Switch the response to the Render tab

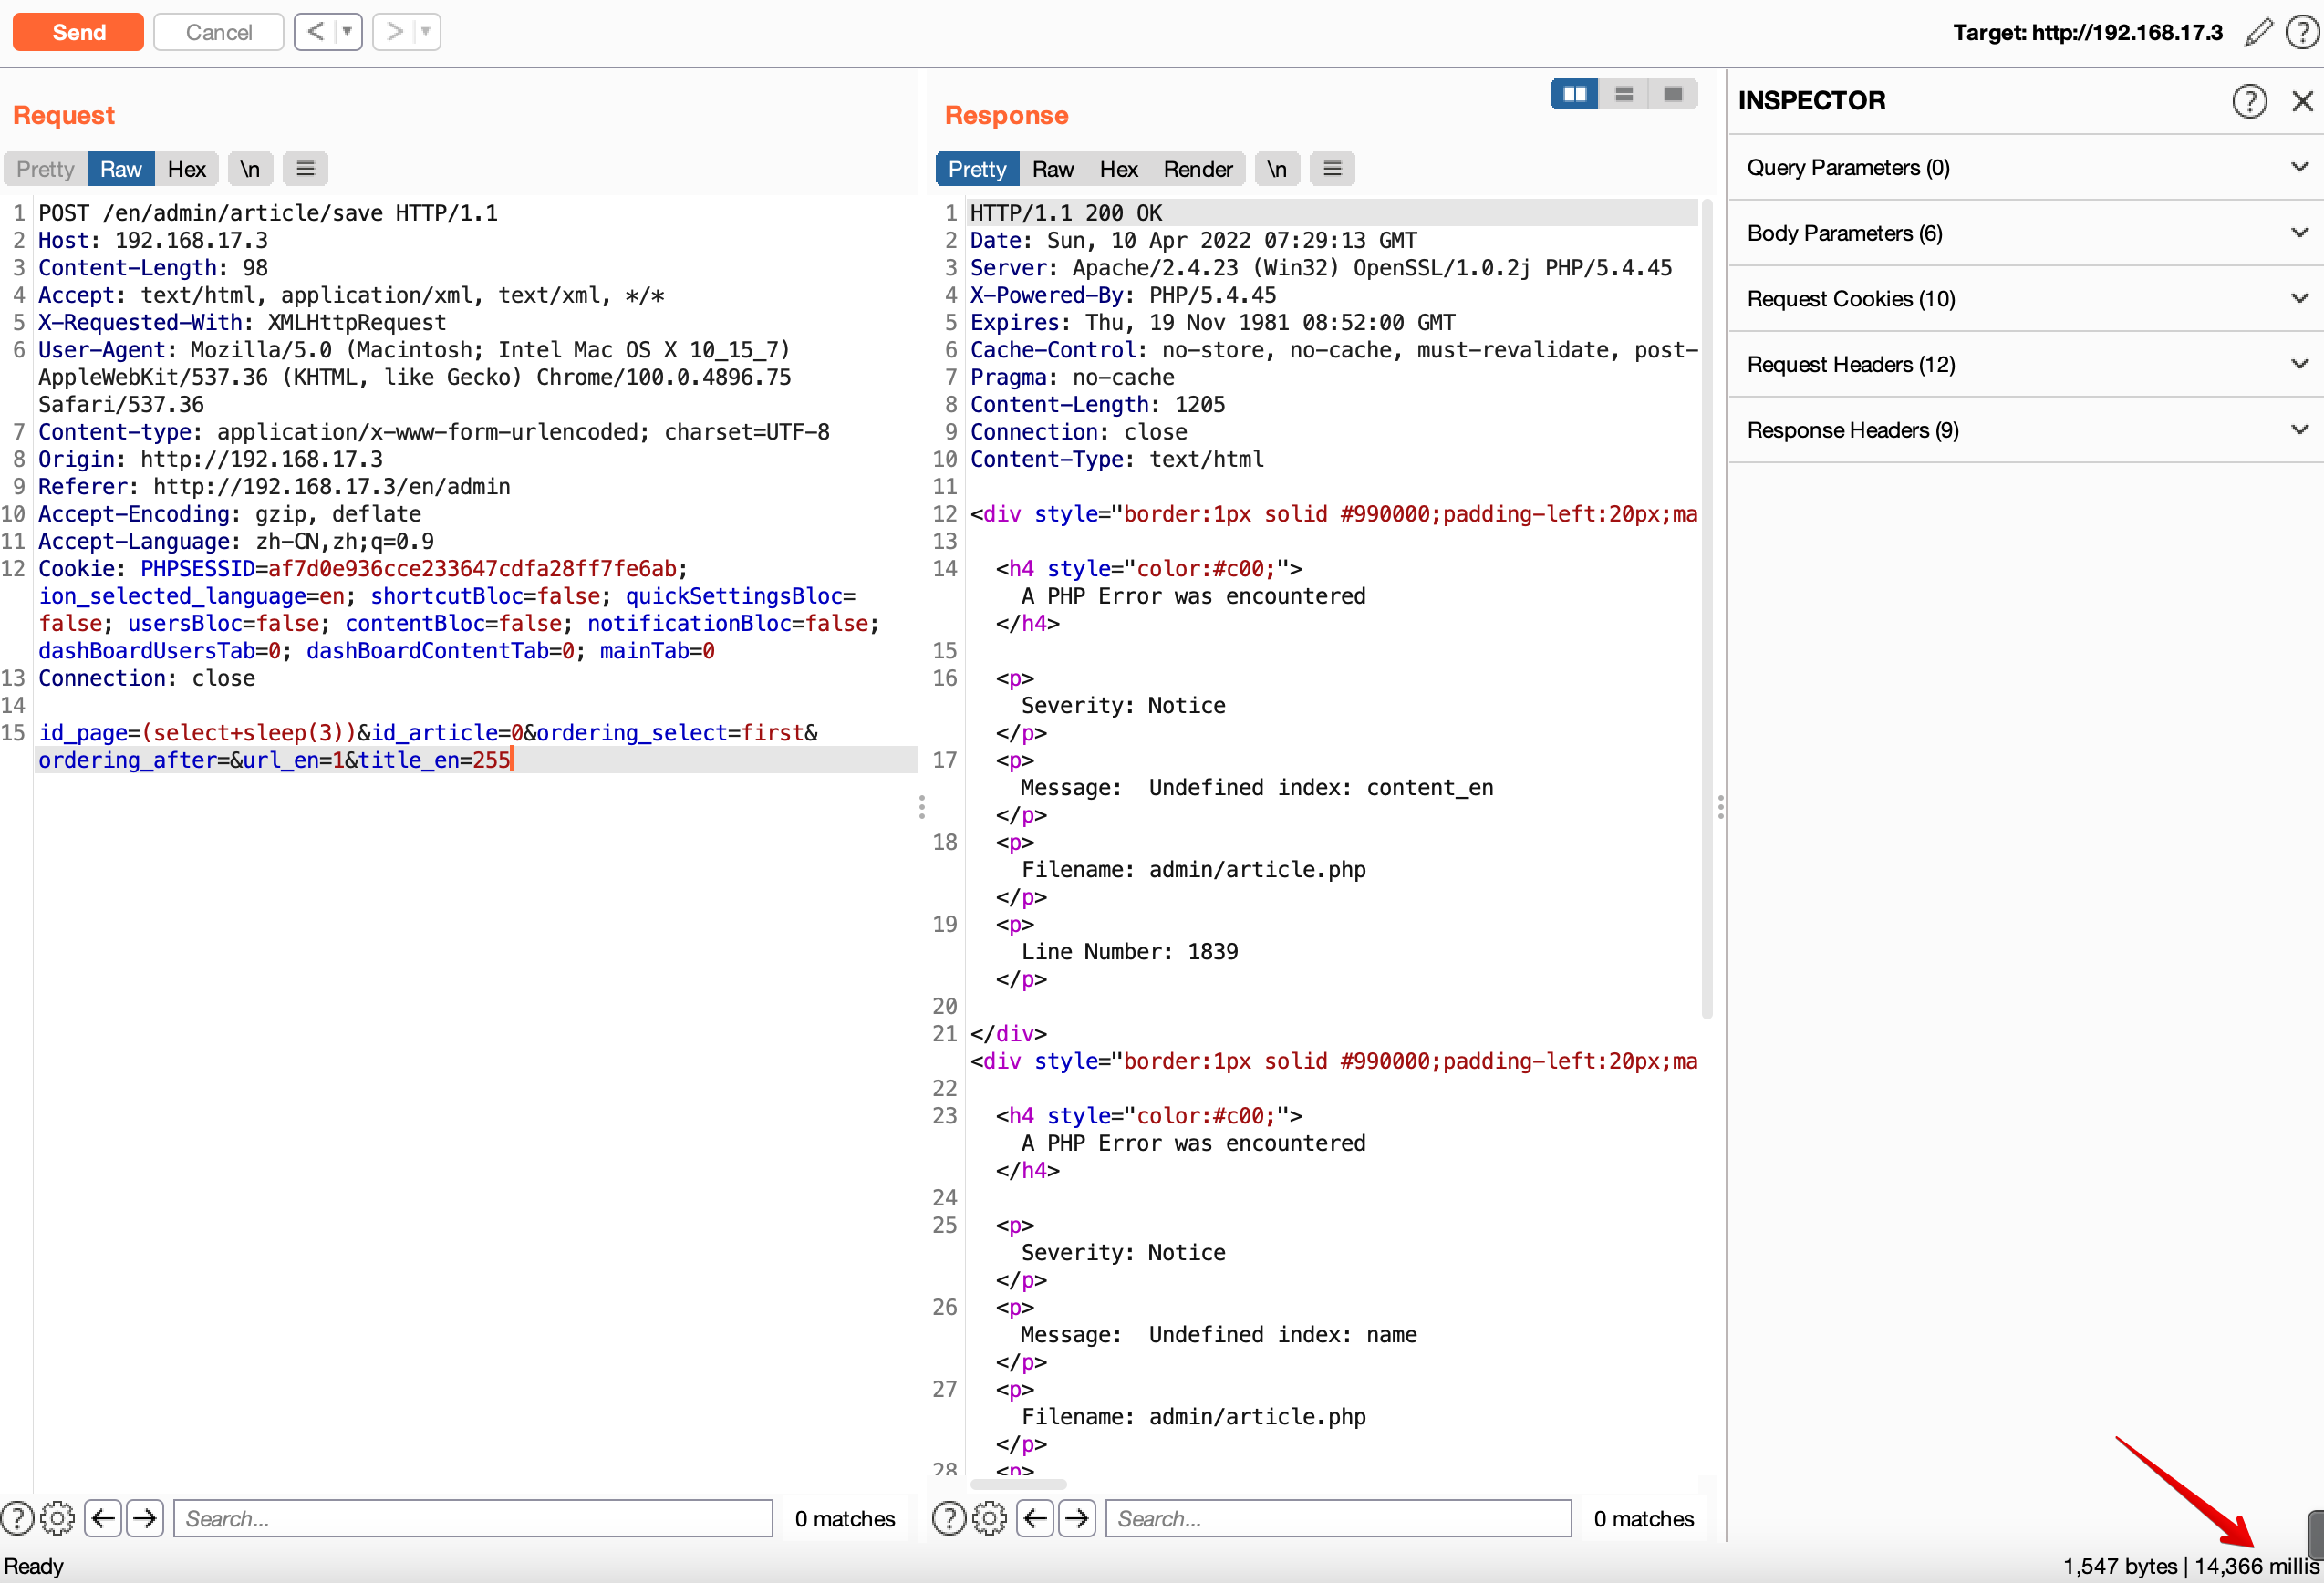point(1197,169)
